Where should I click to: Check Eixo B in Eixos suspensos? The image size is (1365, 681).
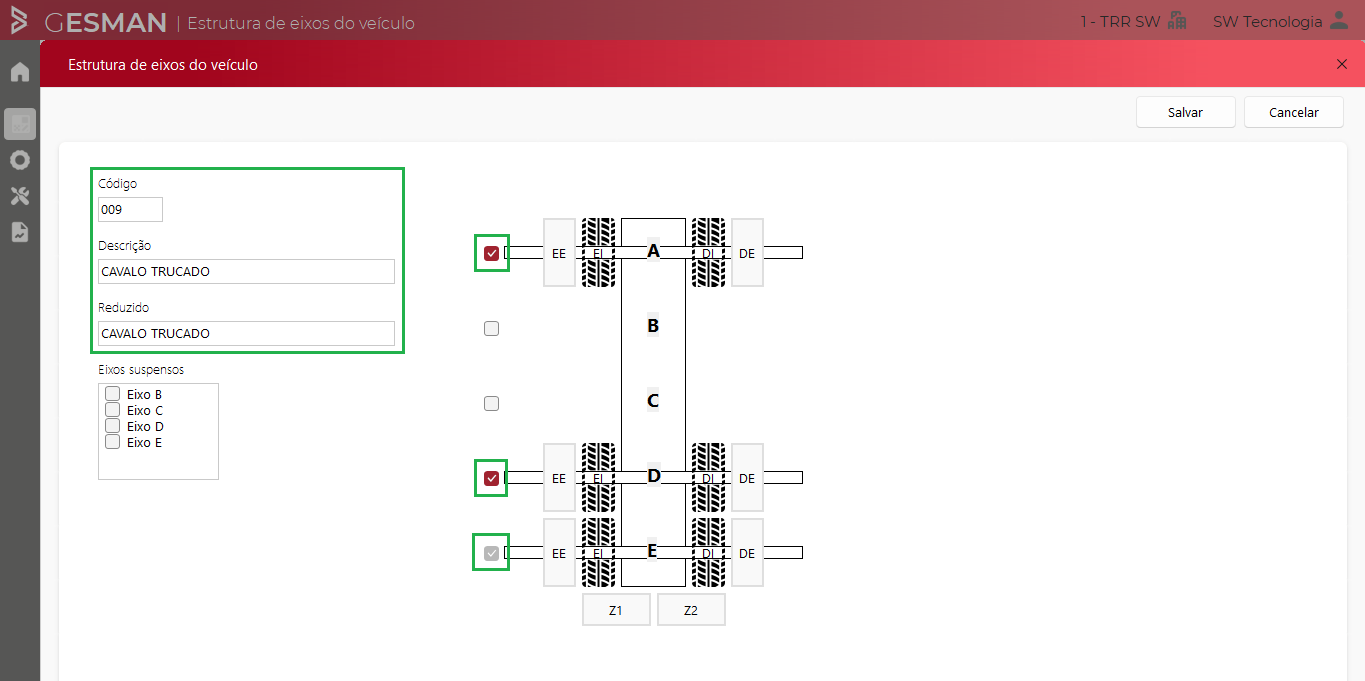click(x=113, y=394)
